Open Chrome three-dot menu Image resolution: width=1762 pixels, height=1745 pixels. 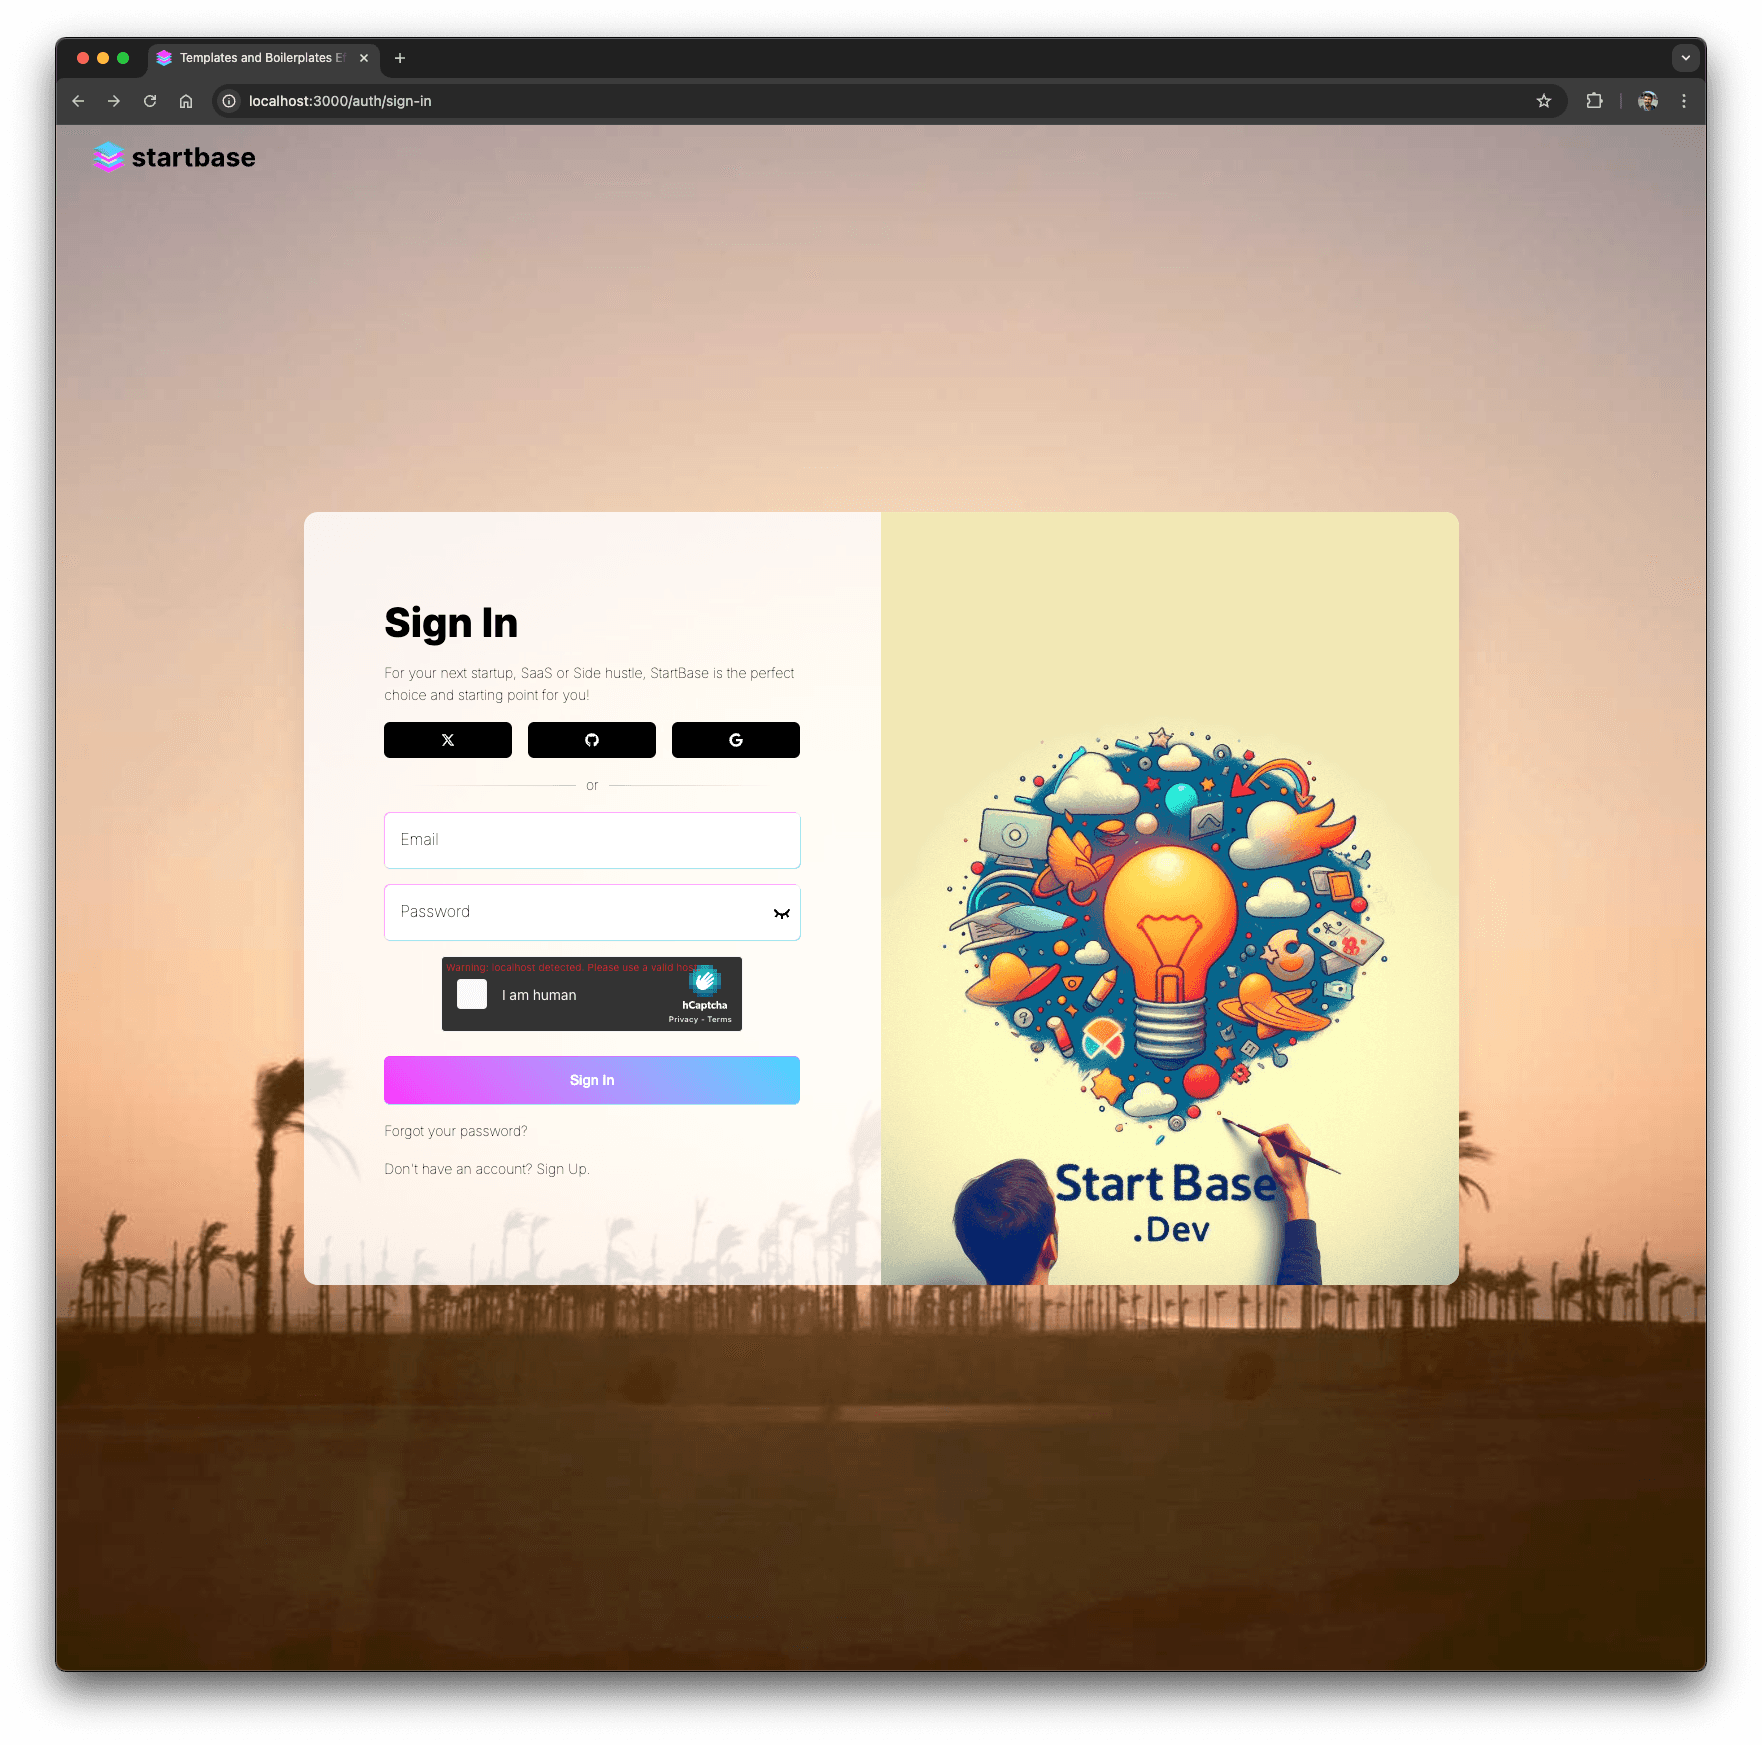point(1684,101)
